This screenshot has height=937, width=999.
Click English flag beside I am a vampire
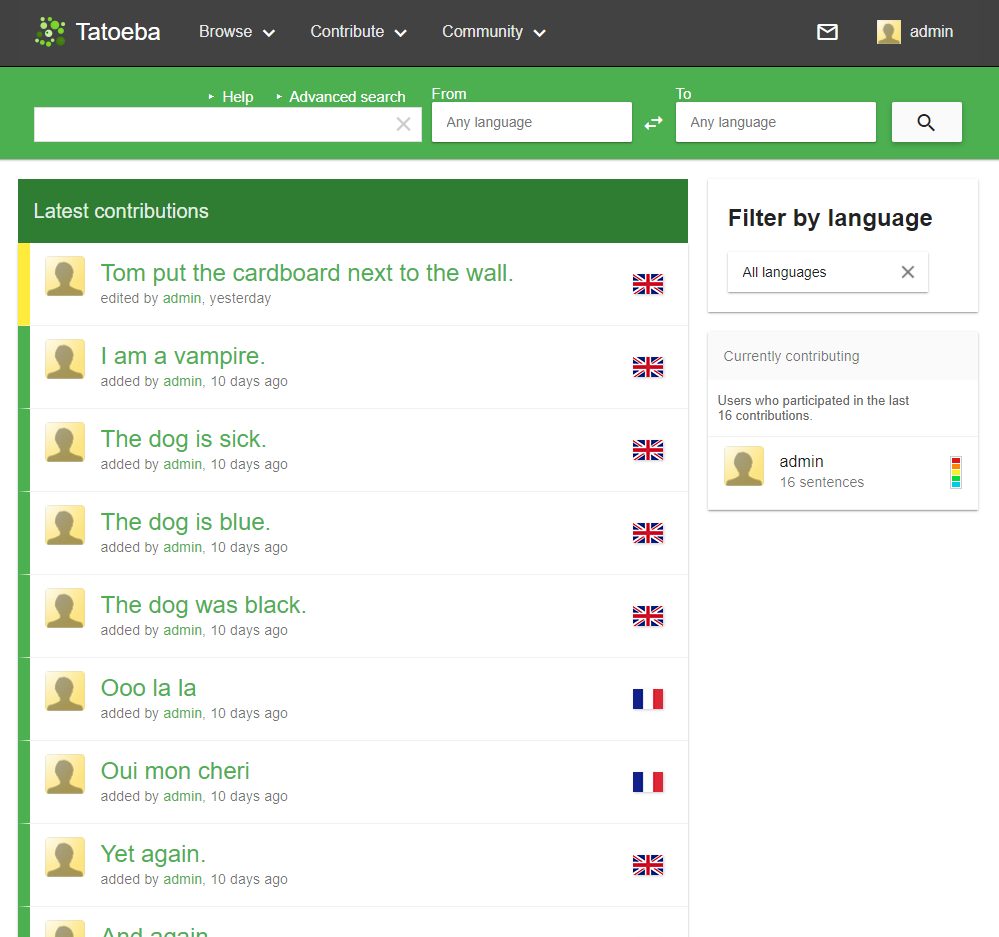(648, 367)
